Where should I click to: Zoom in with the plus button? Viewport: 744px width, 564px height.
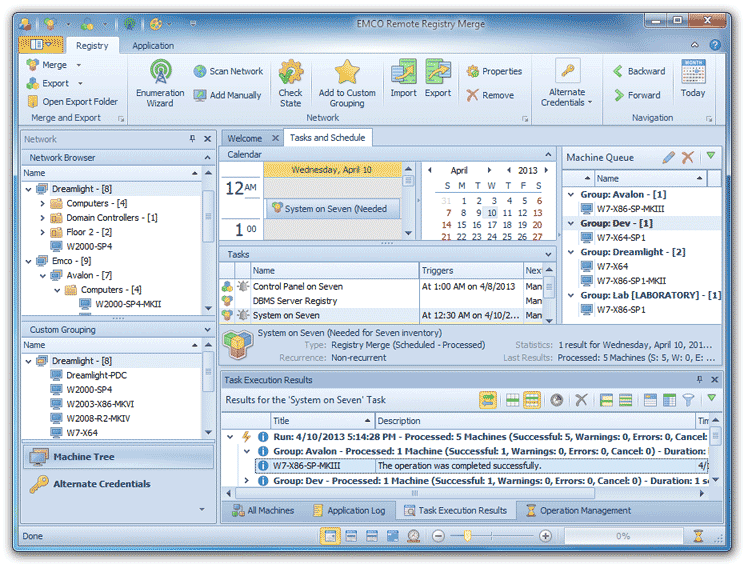pos(545,536)
